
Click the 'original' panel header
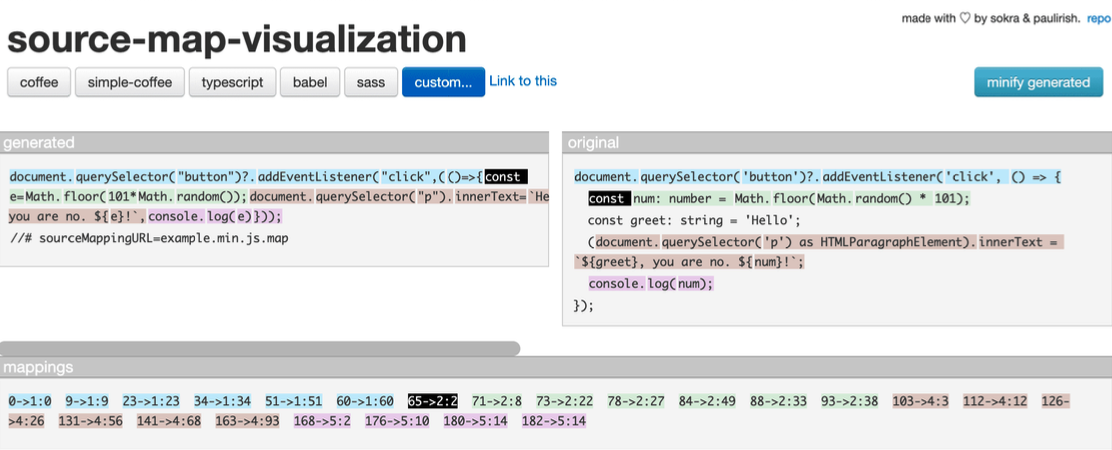837,142
